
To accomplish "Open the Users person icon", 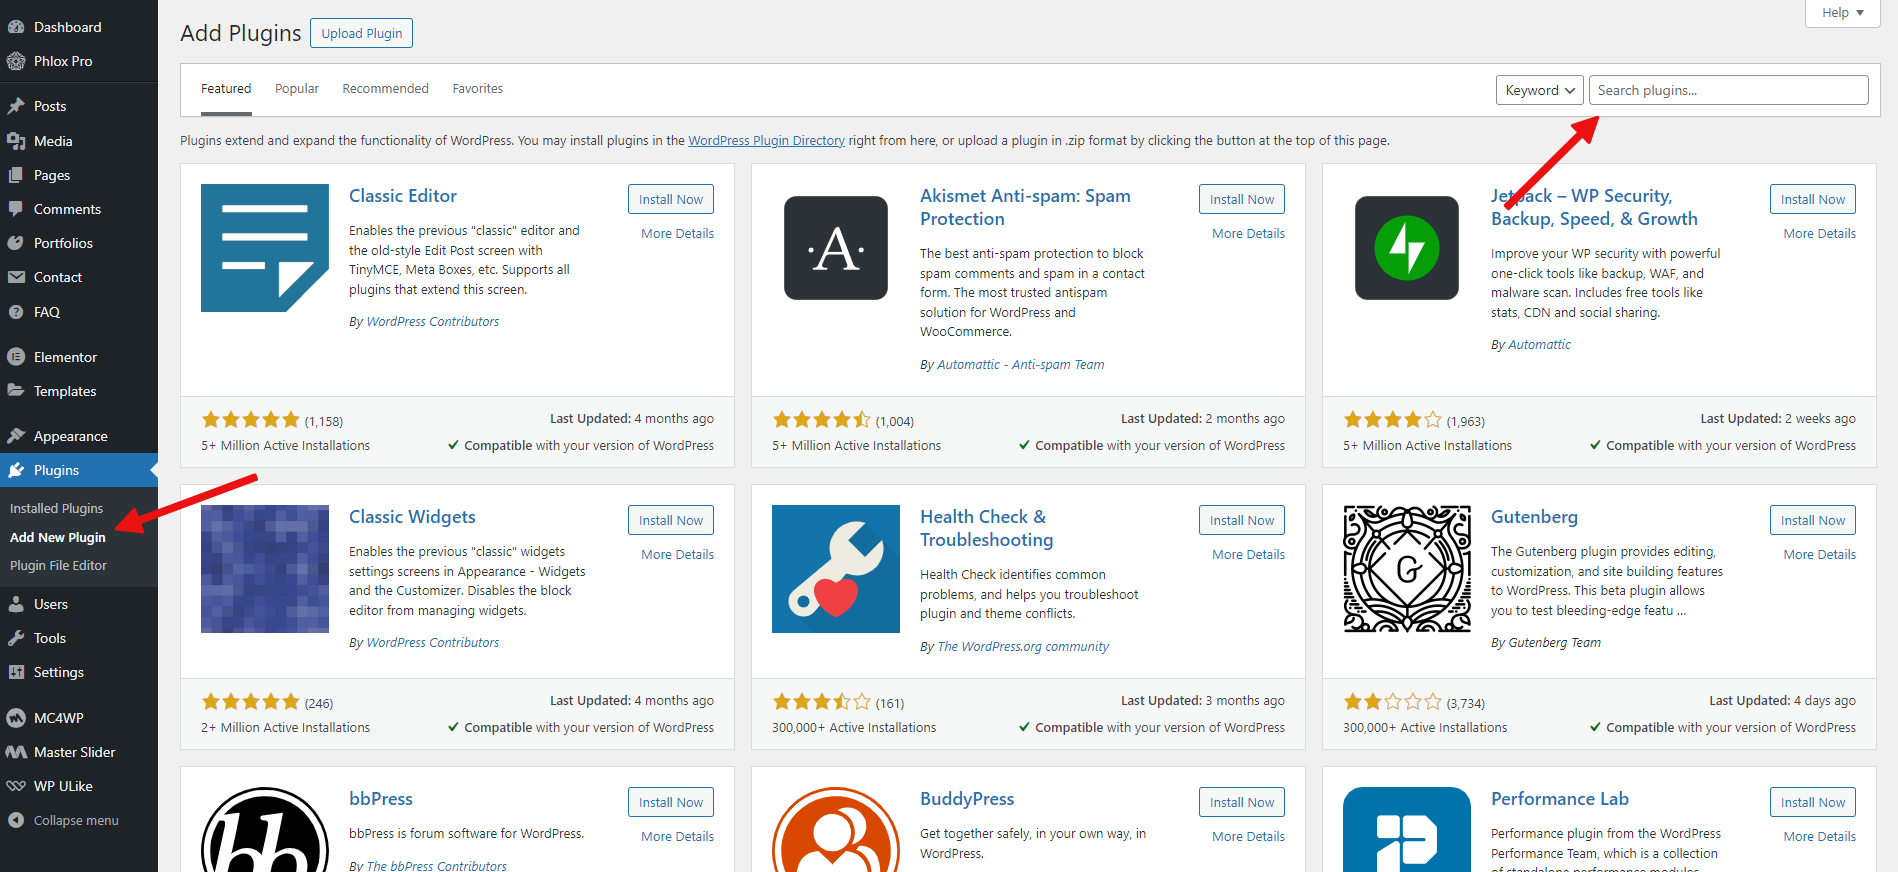I will click(x=16, y=604).
